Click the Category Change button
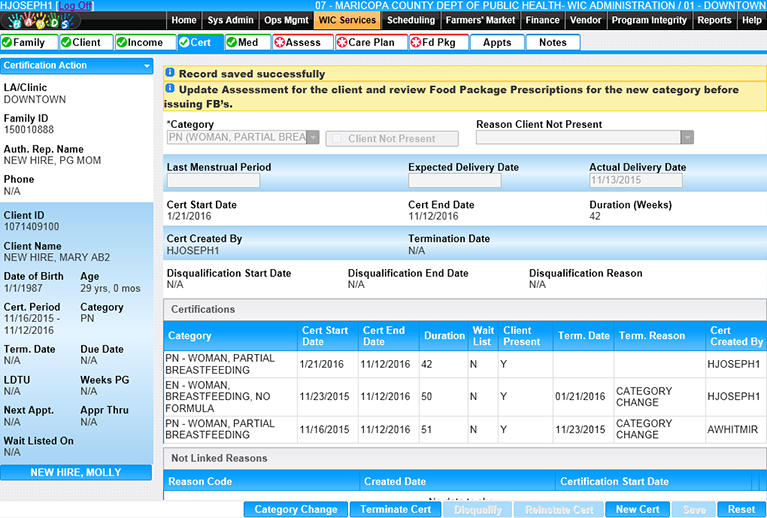Screen dimensions: 767x518 click(295, 509)
